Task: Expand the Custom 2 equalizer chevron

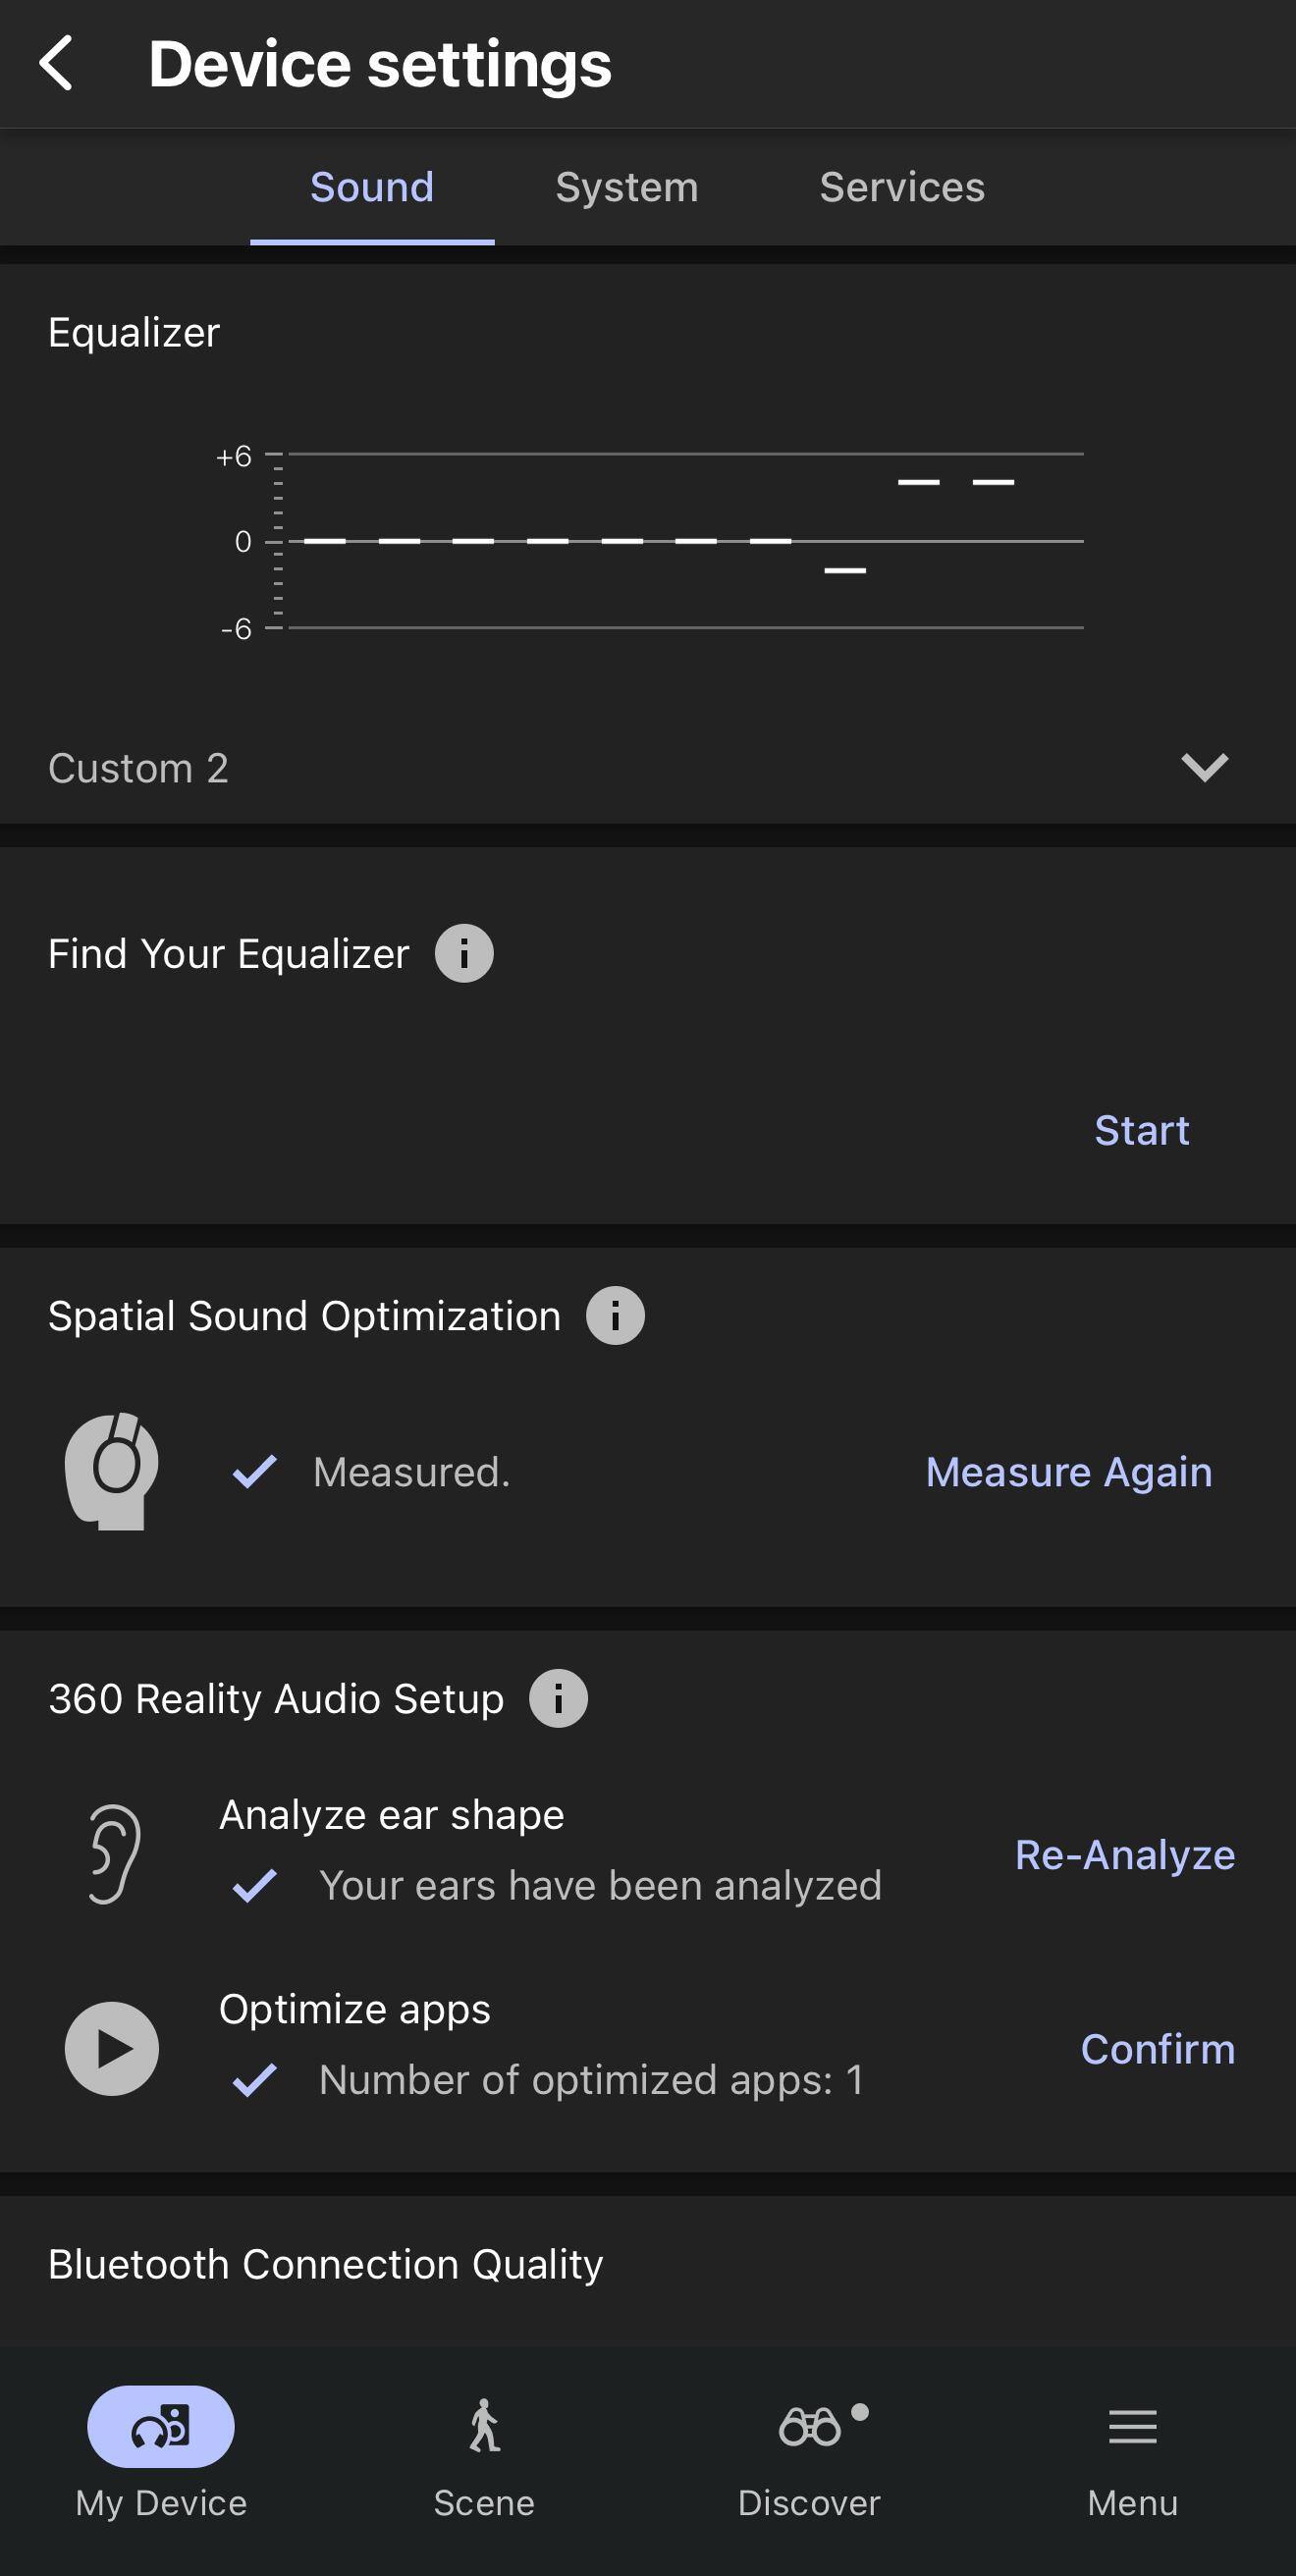Action: click(1204, 767)
